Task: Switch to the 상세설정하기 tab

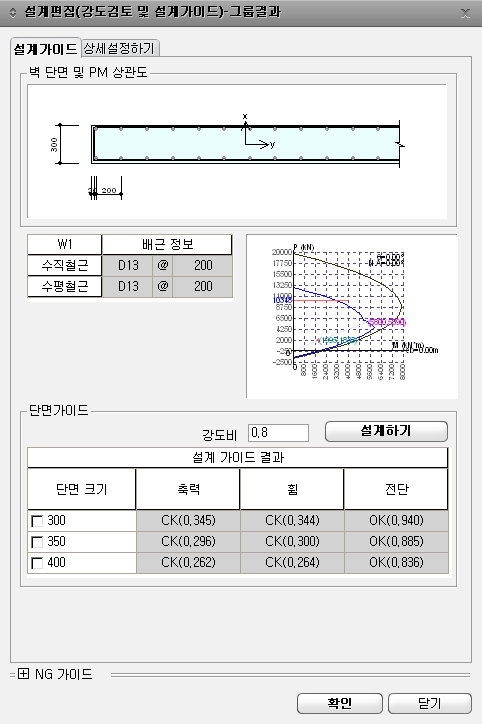Action: (120, 48)
